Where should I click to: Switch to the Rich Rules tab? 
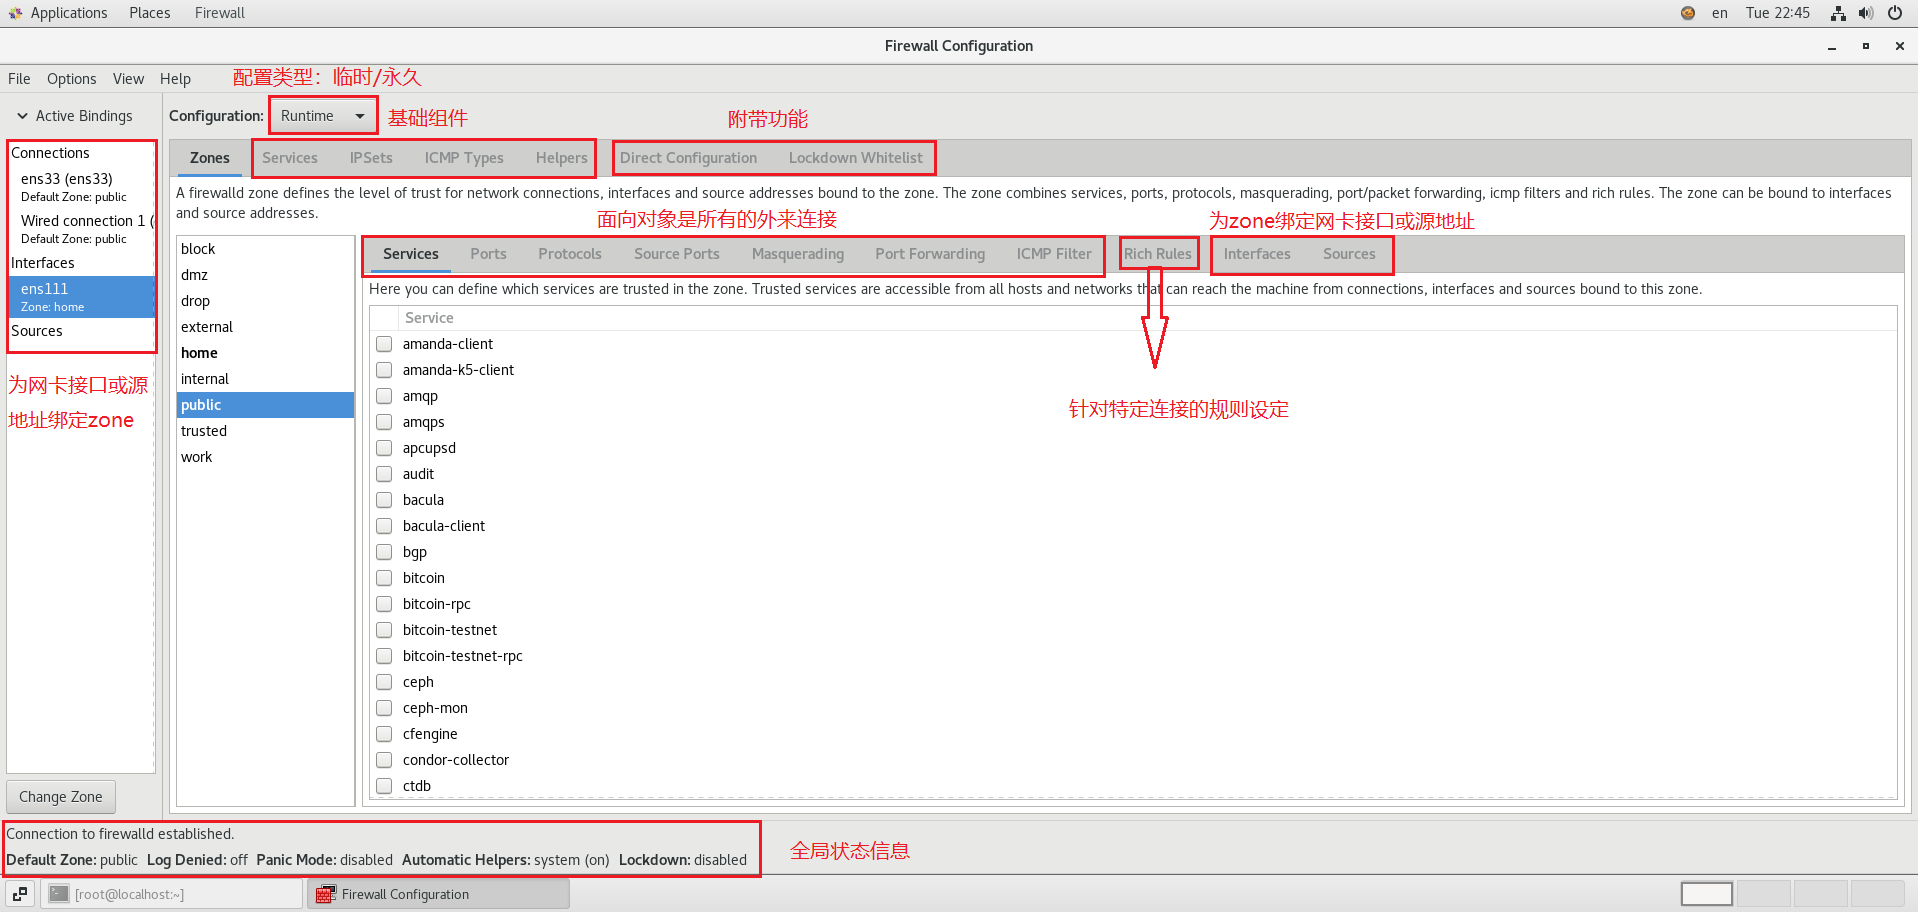point(1157,254)
